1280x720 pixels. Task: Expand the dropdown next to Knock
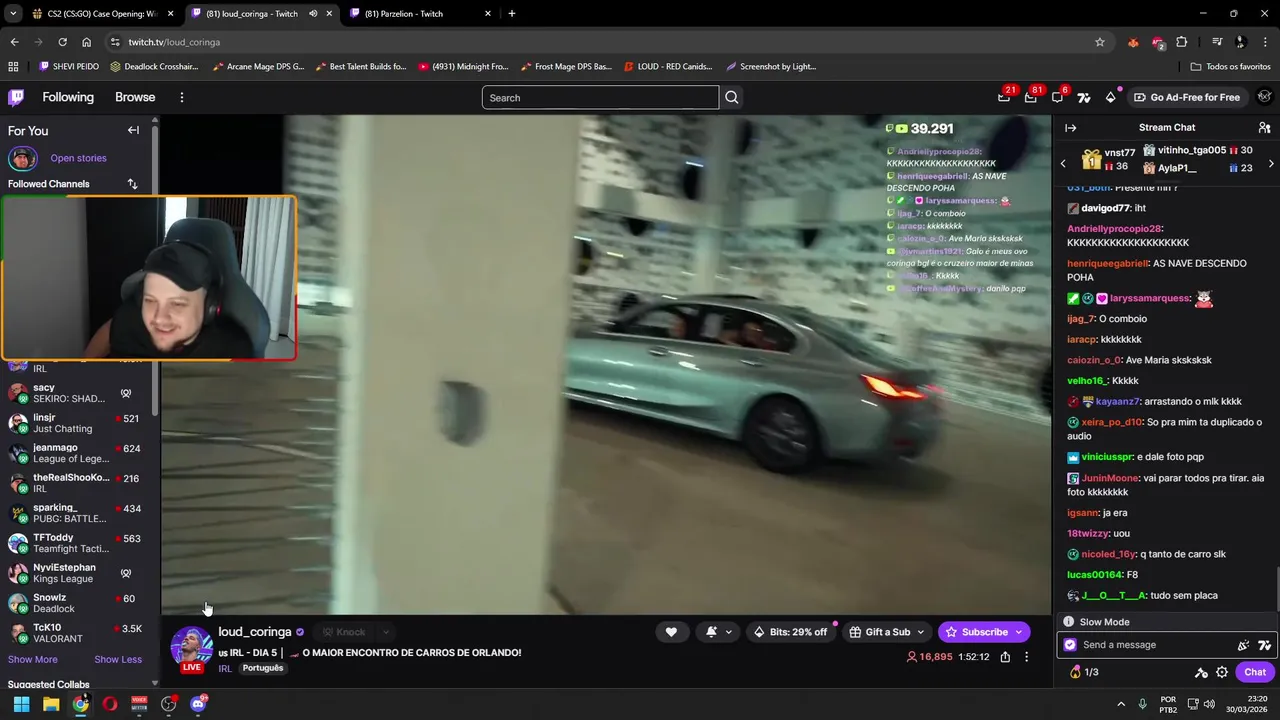tap(385, 632)
